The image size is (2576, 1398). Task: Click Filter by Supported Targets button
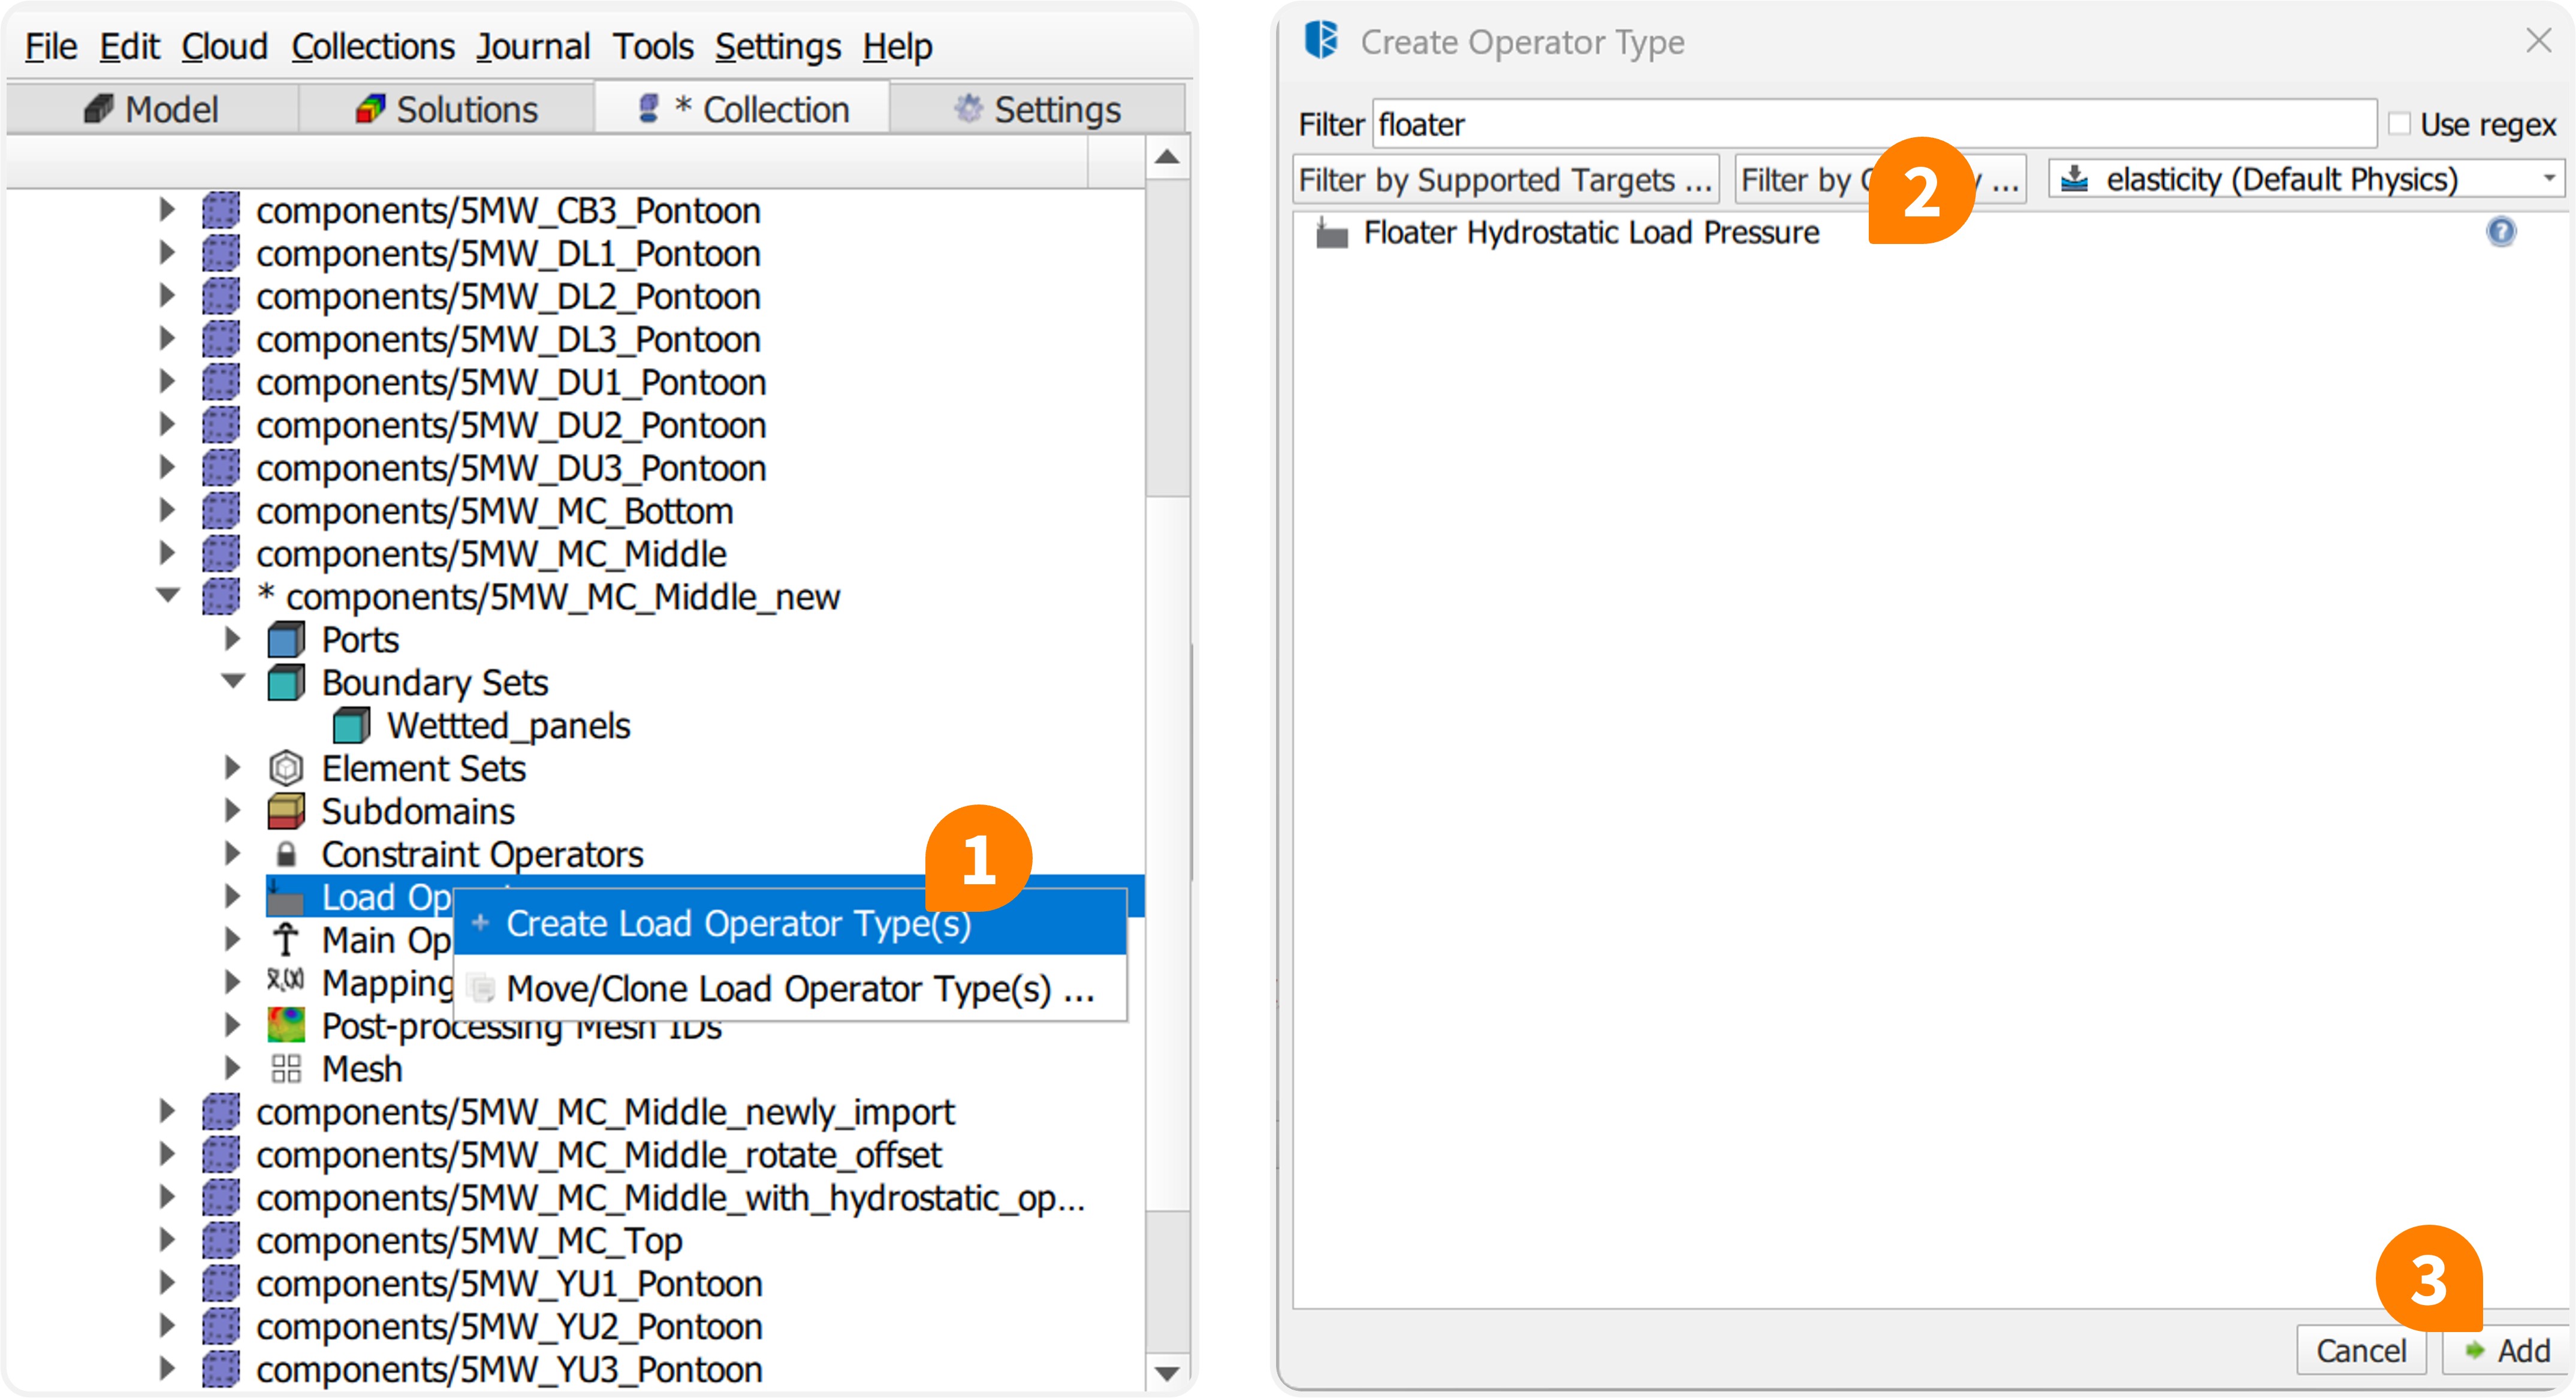tap(1505, 180)
